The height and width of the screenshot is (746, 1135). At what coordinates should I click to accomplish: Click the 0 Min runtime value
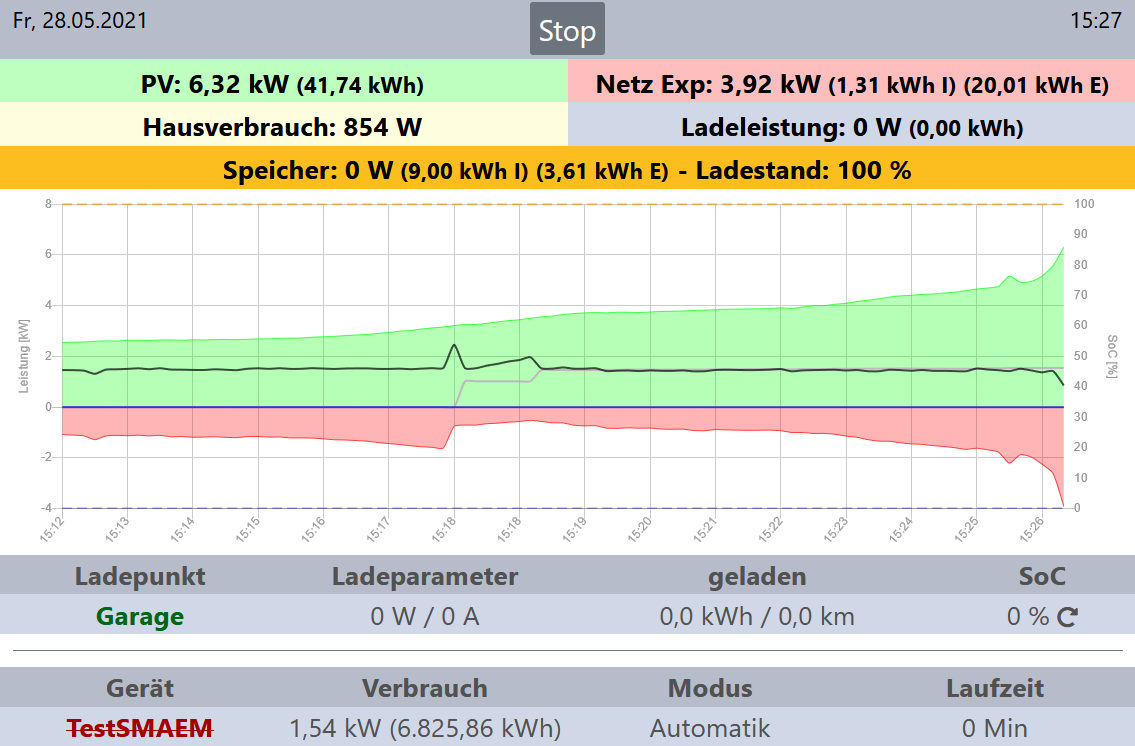coord(995,728)
